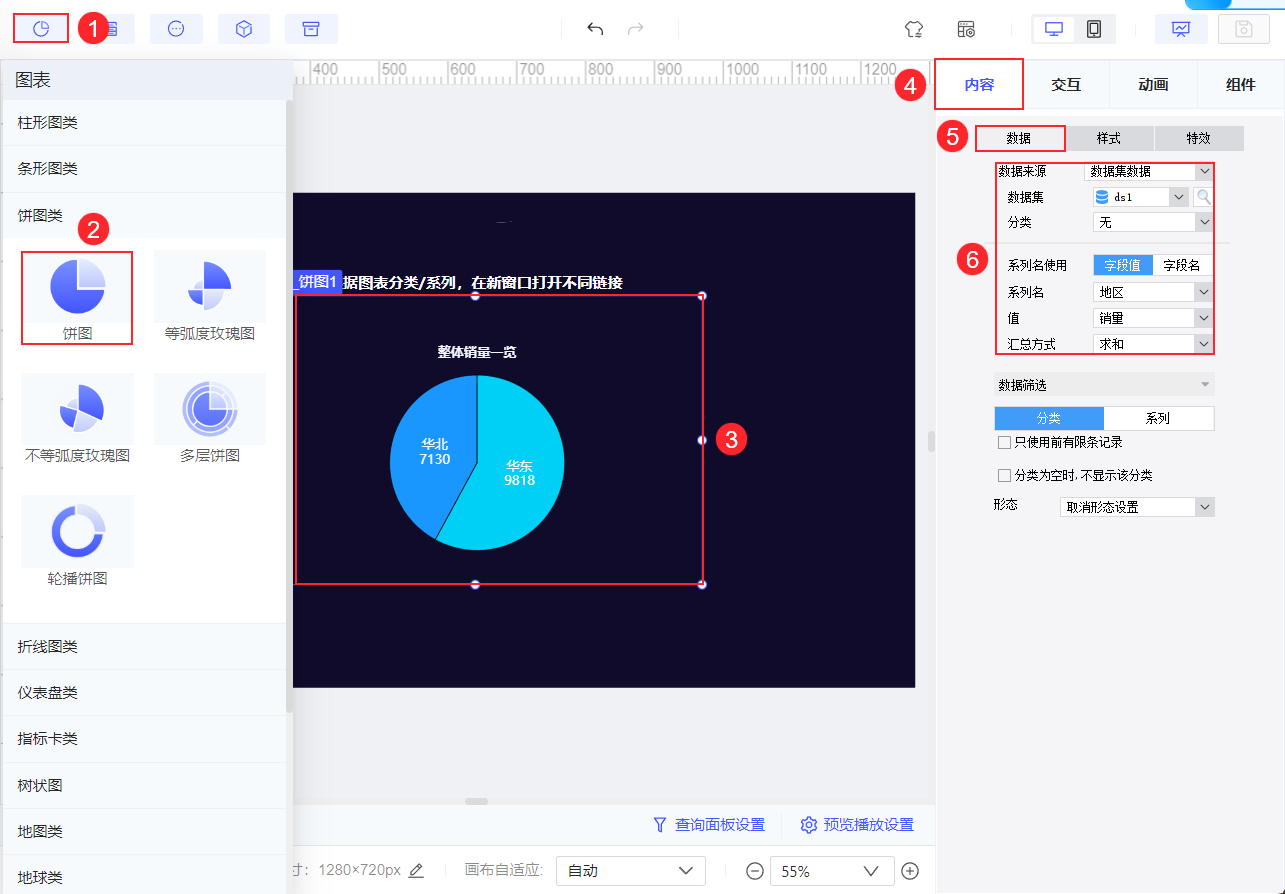Click the ds1 database icon
This screenshot has height=894, width=1285.
[x=1102, y=197]
